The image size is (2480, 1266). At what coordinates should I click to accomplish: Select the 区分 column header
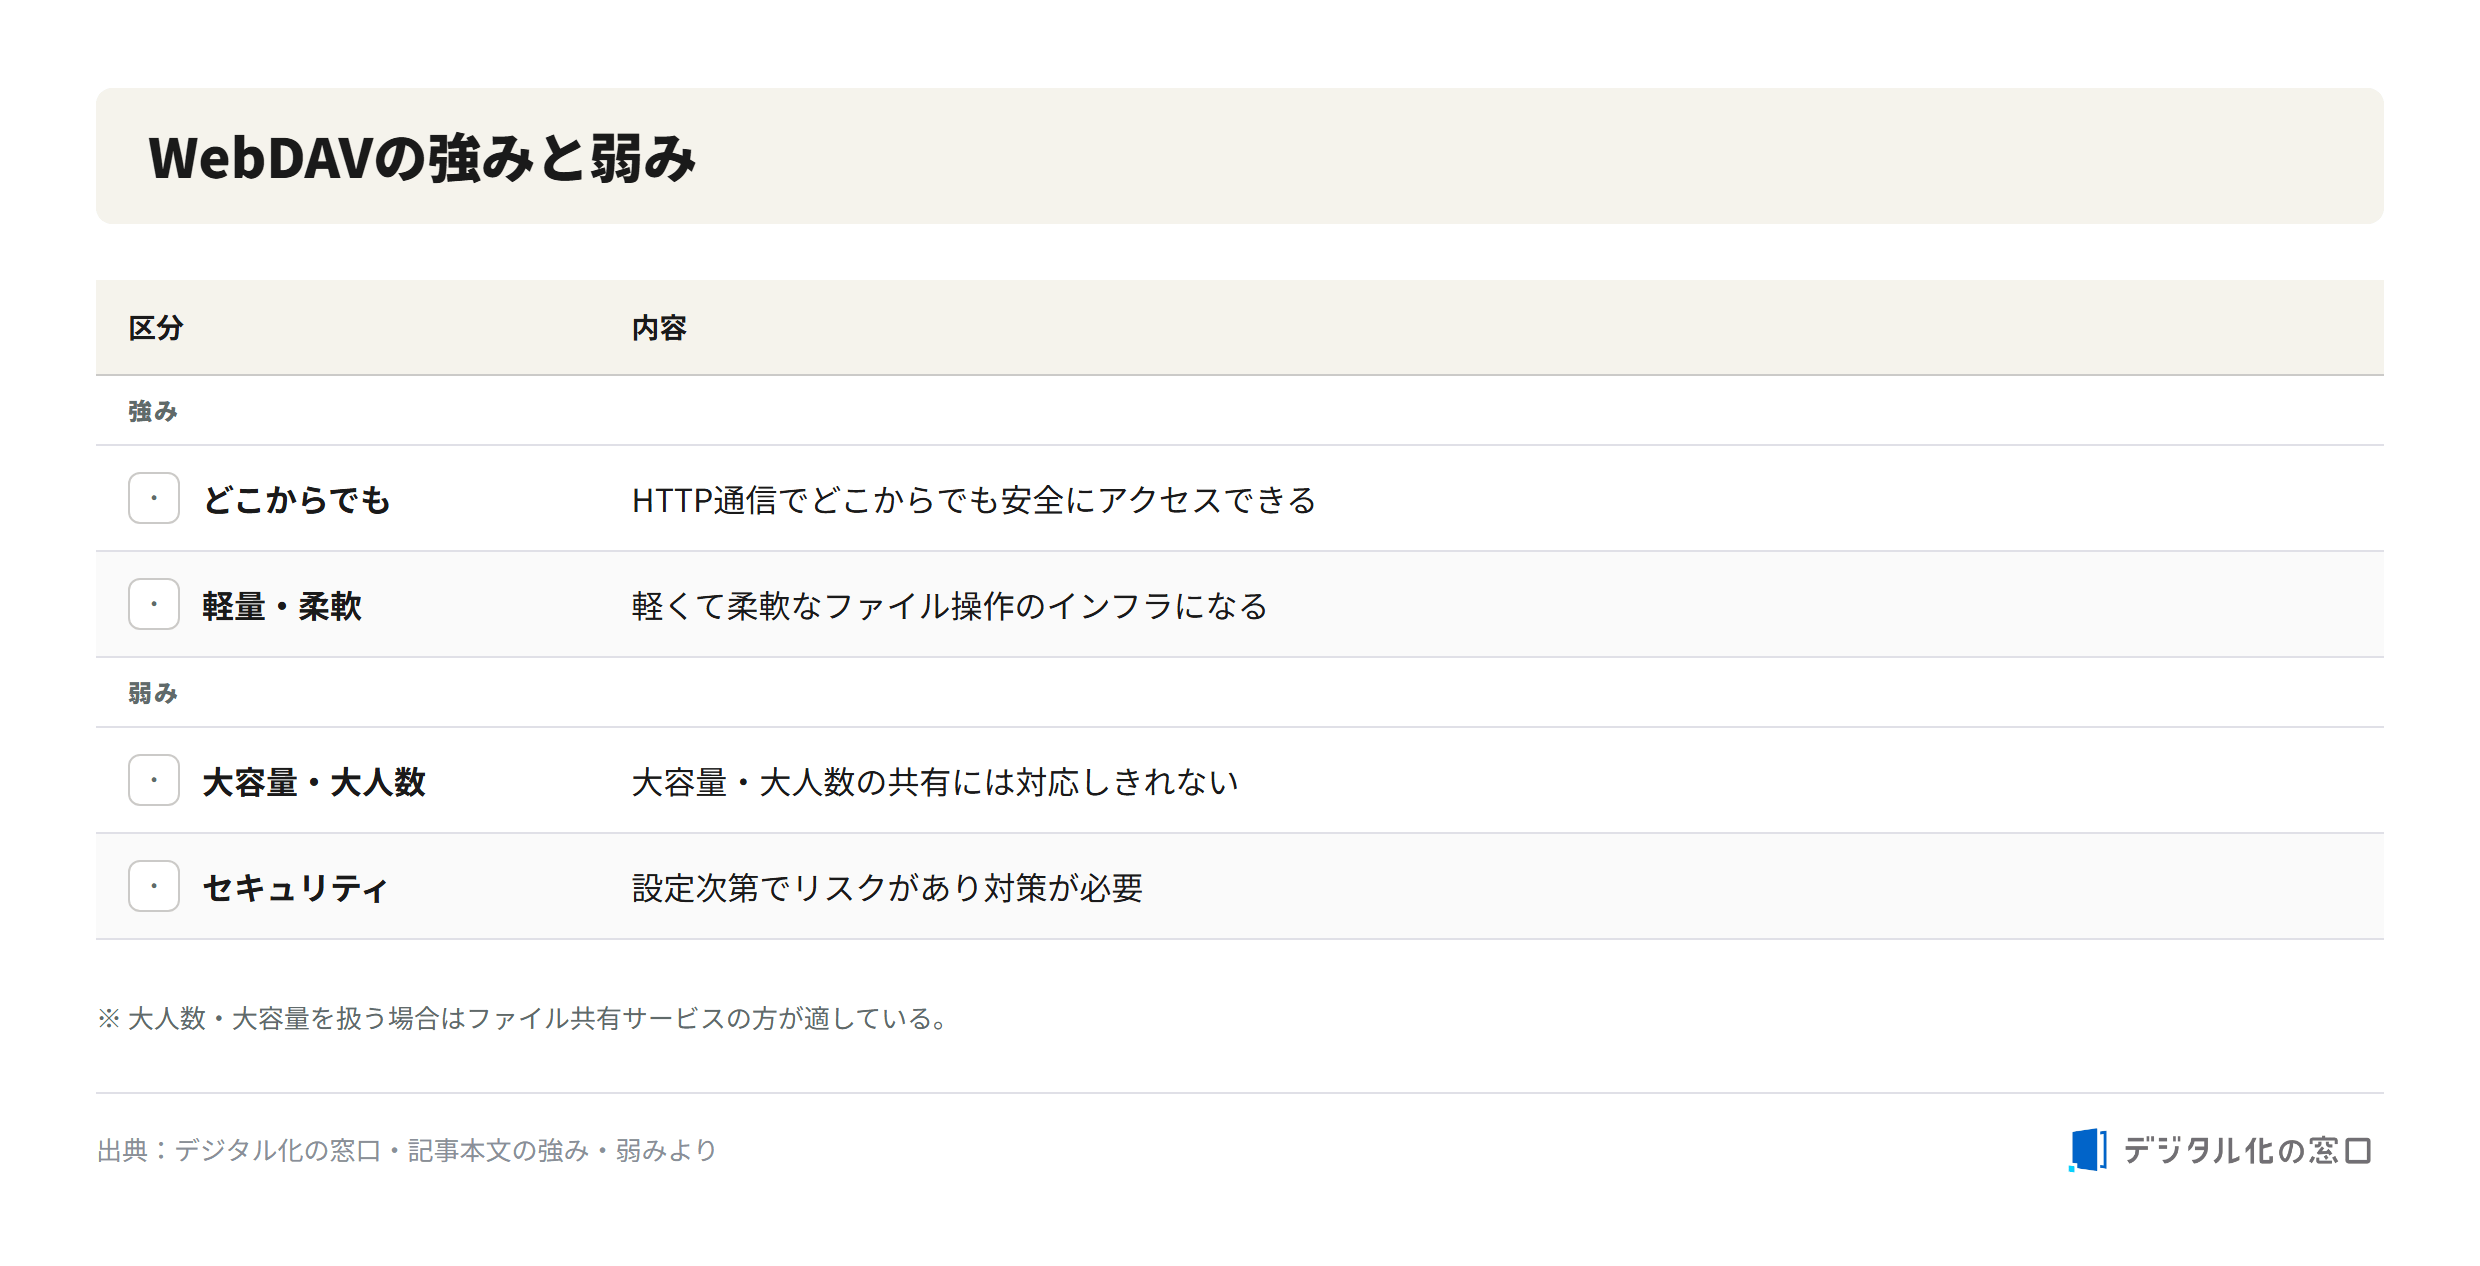coord(156,328)
